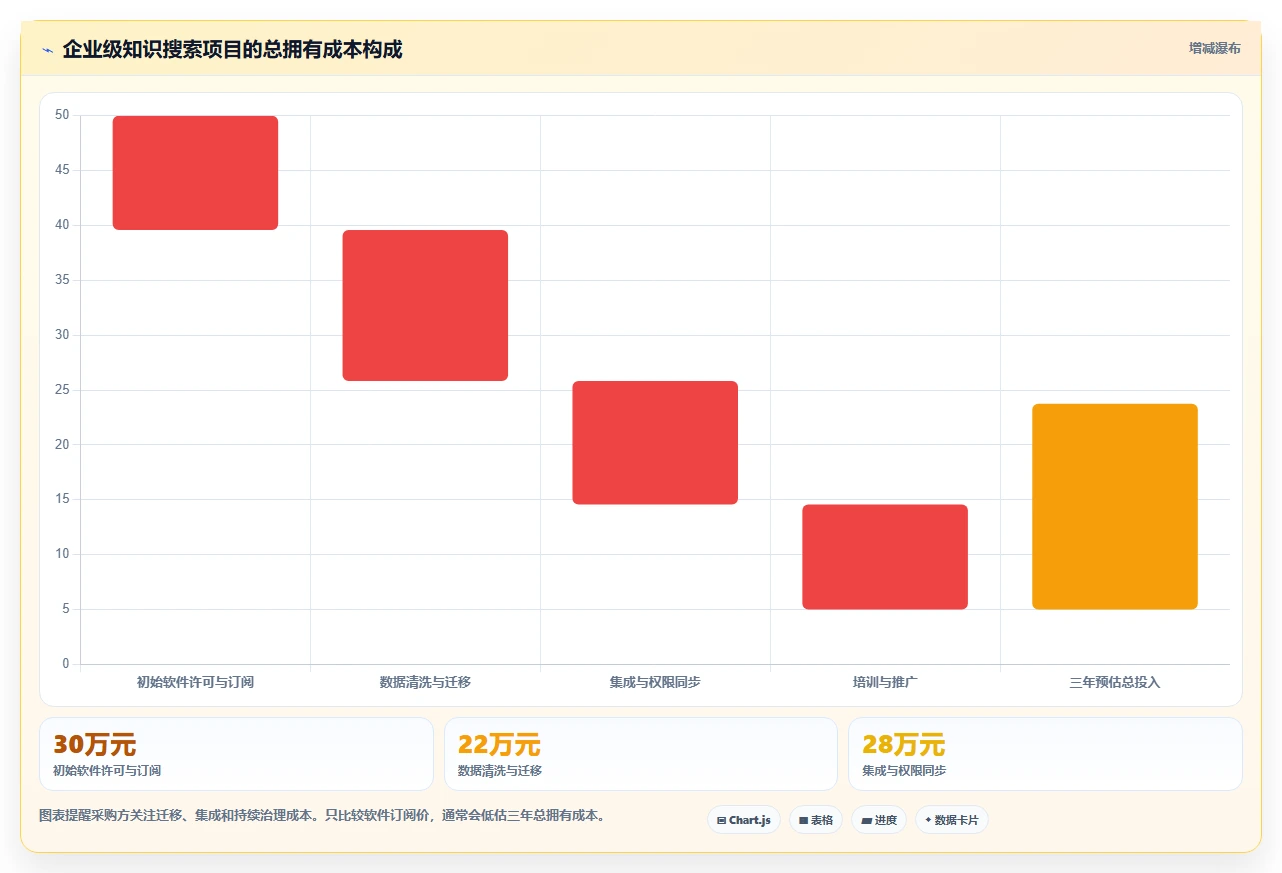Select the 22万元 data card
This screenshot has height=873, width=1282.
(641, 754)
